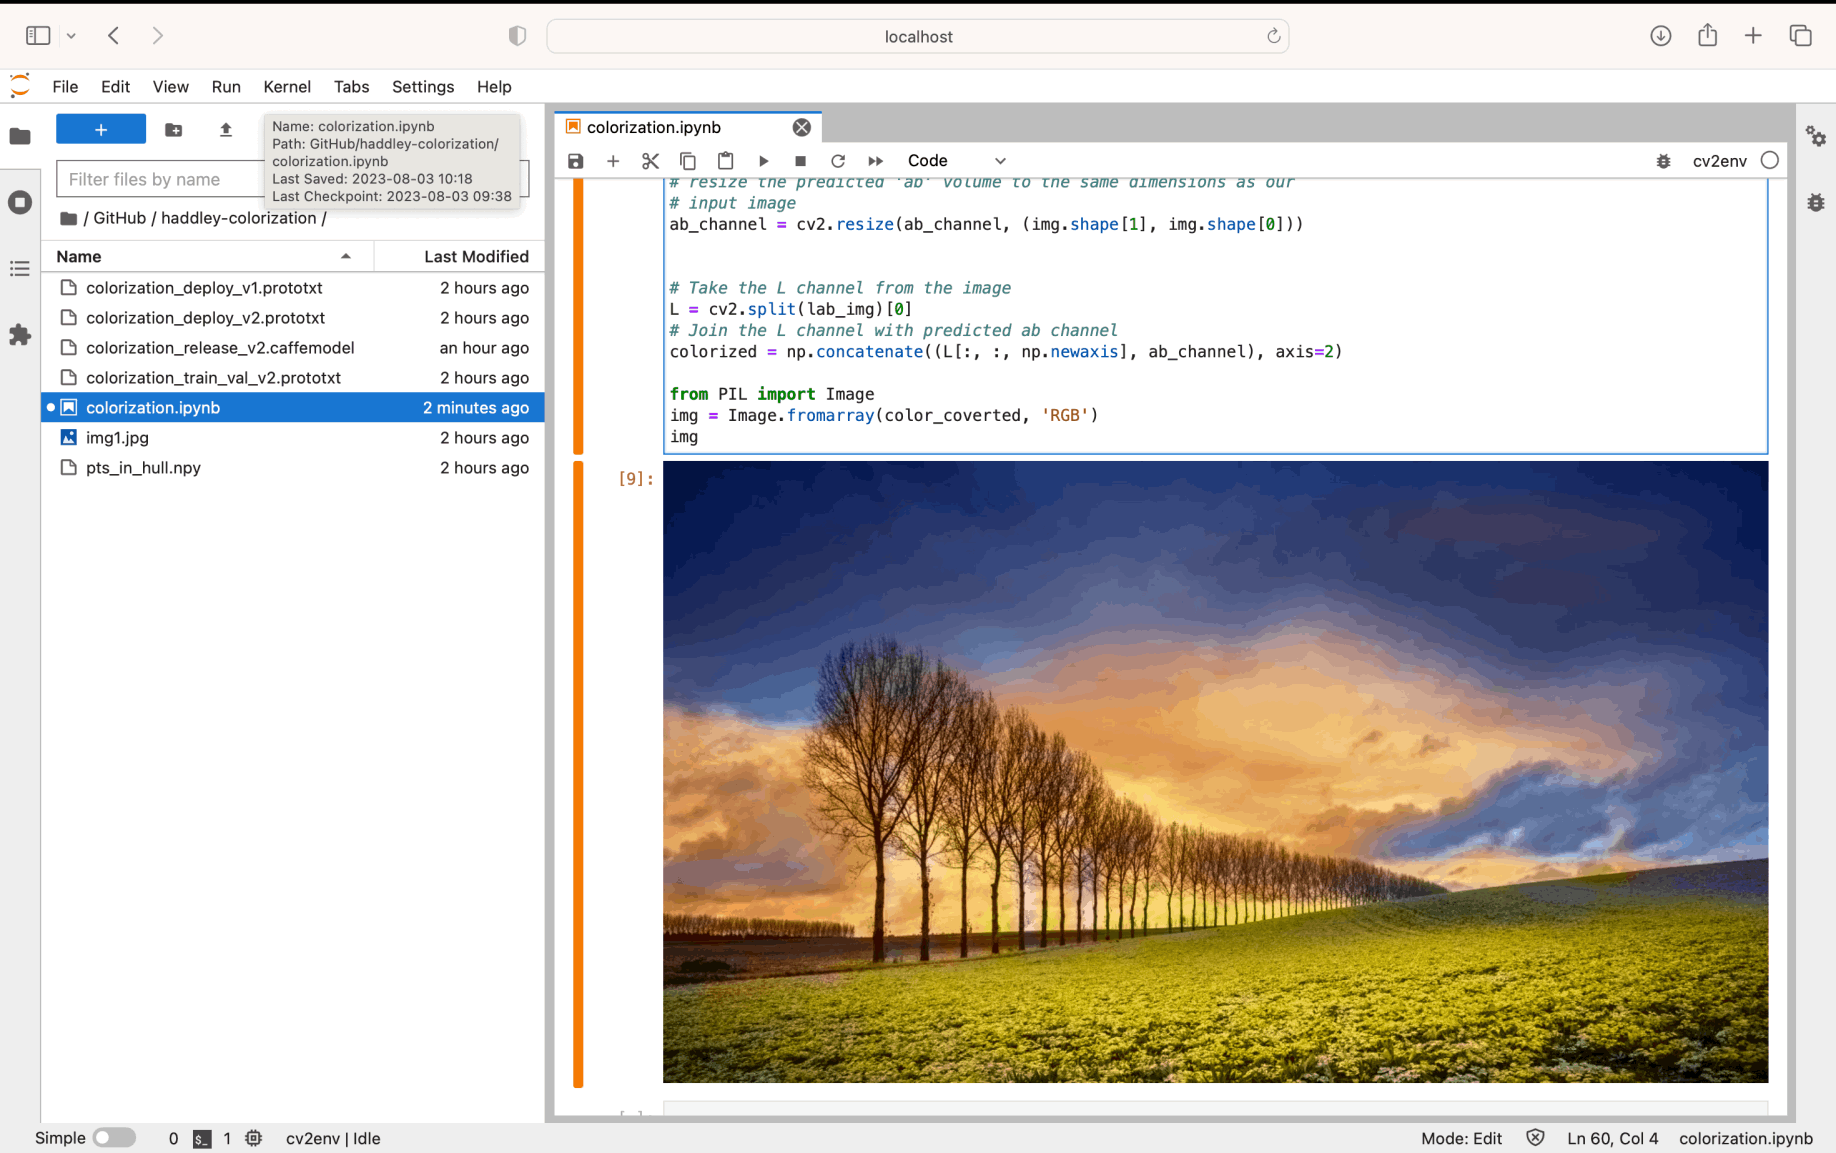This screenshot has height=1153, width=1836.
Task: Run the selected cell with play icon
Action: pos(763,161)
